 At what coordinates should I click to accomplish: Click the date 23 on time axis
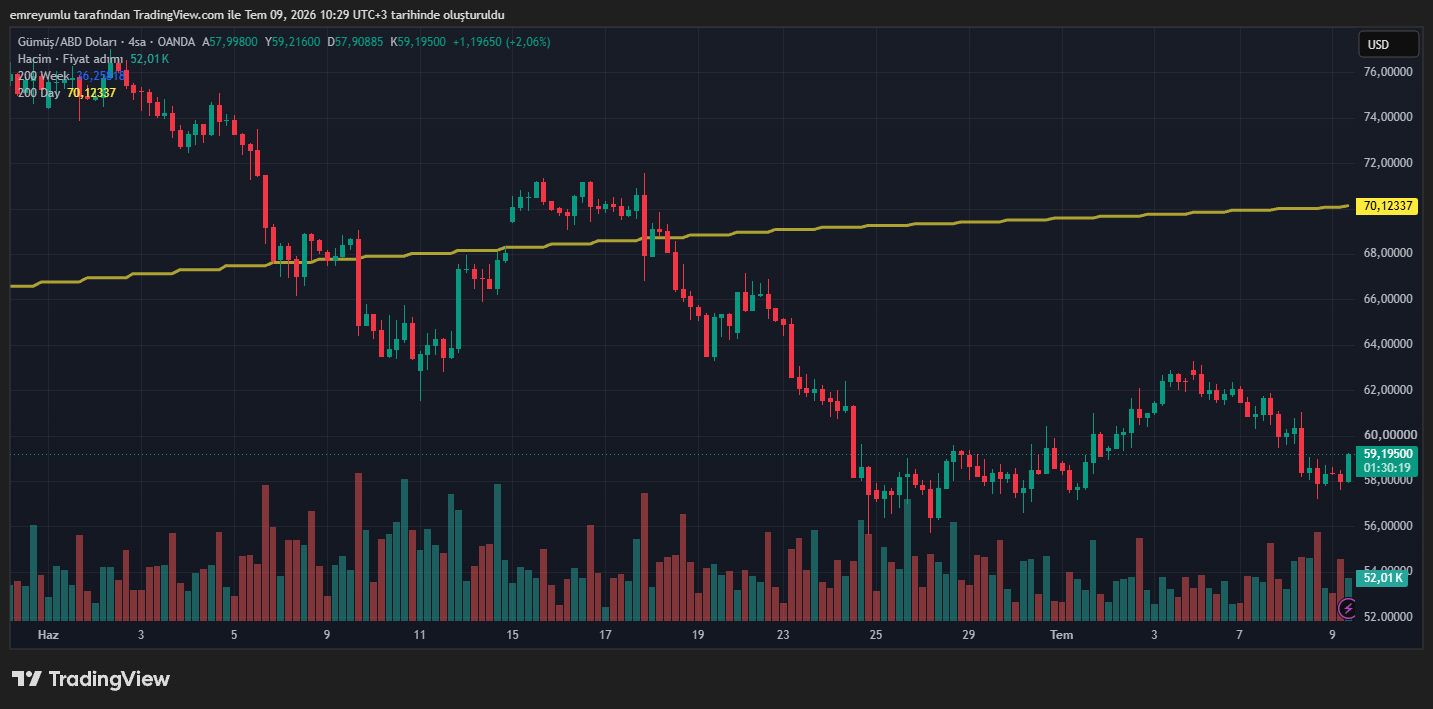tap(783, 635)
